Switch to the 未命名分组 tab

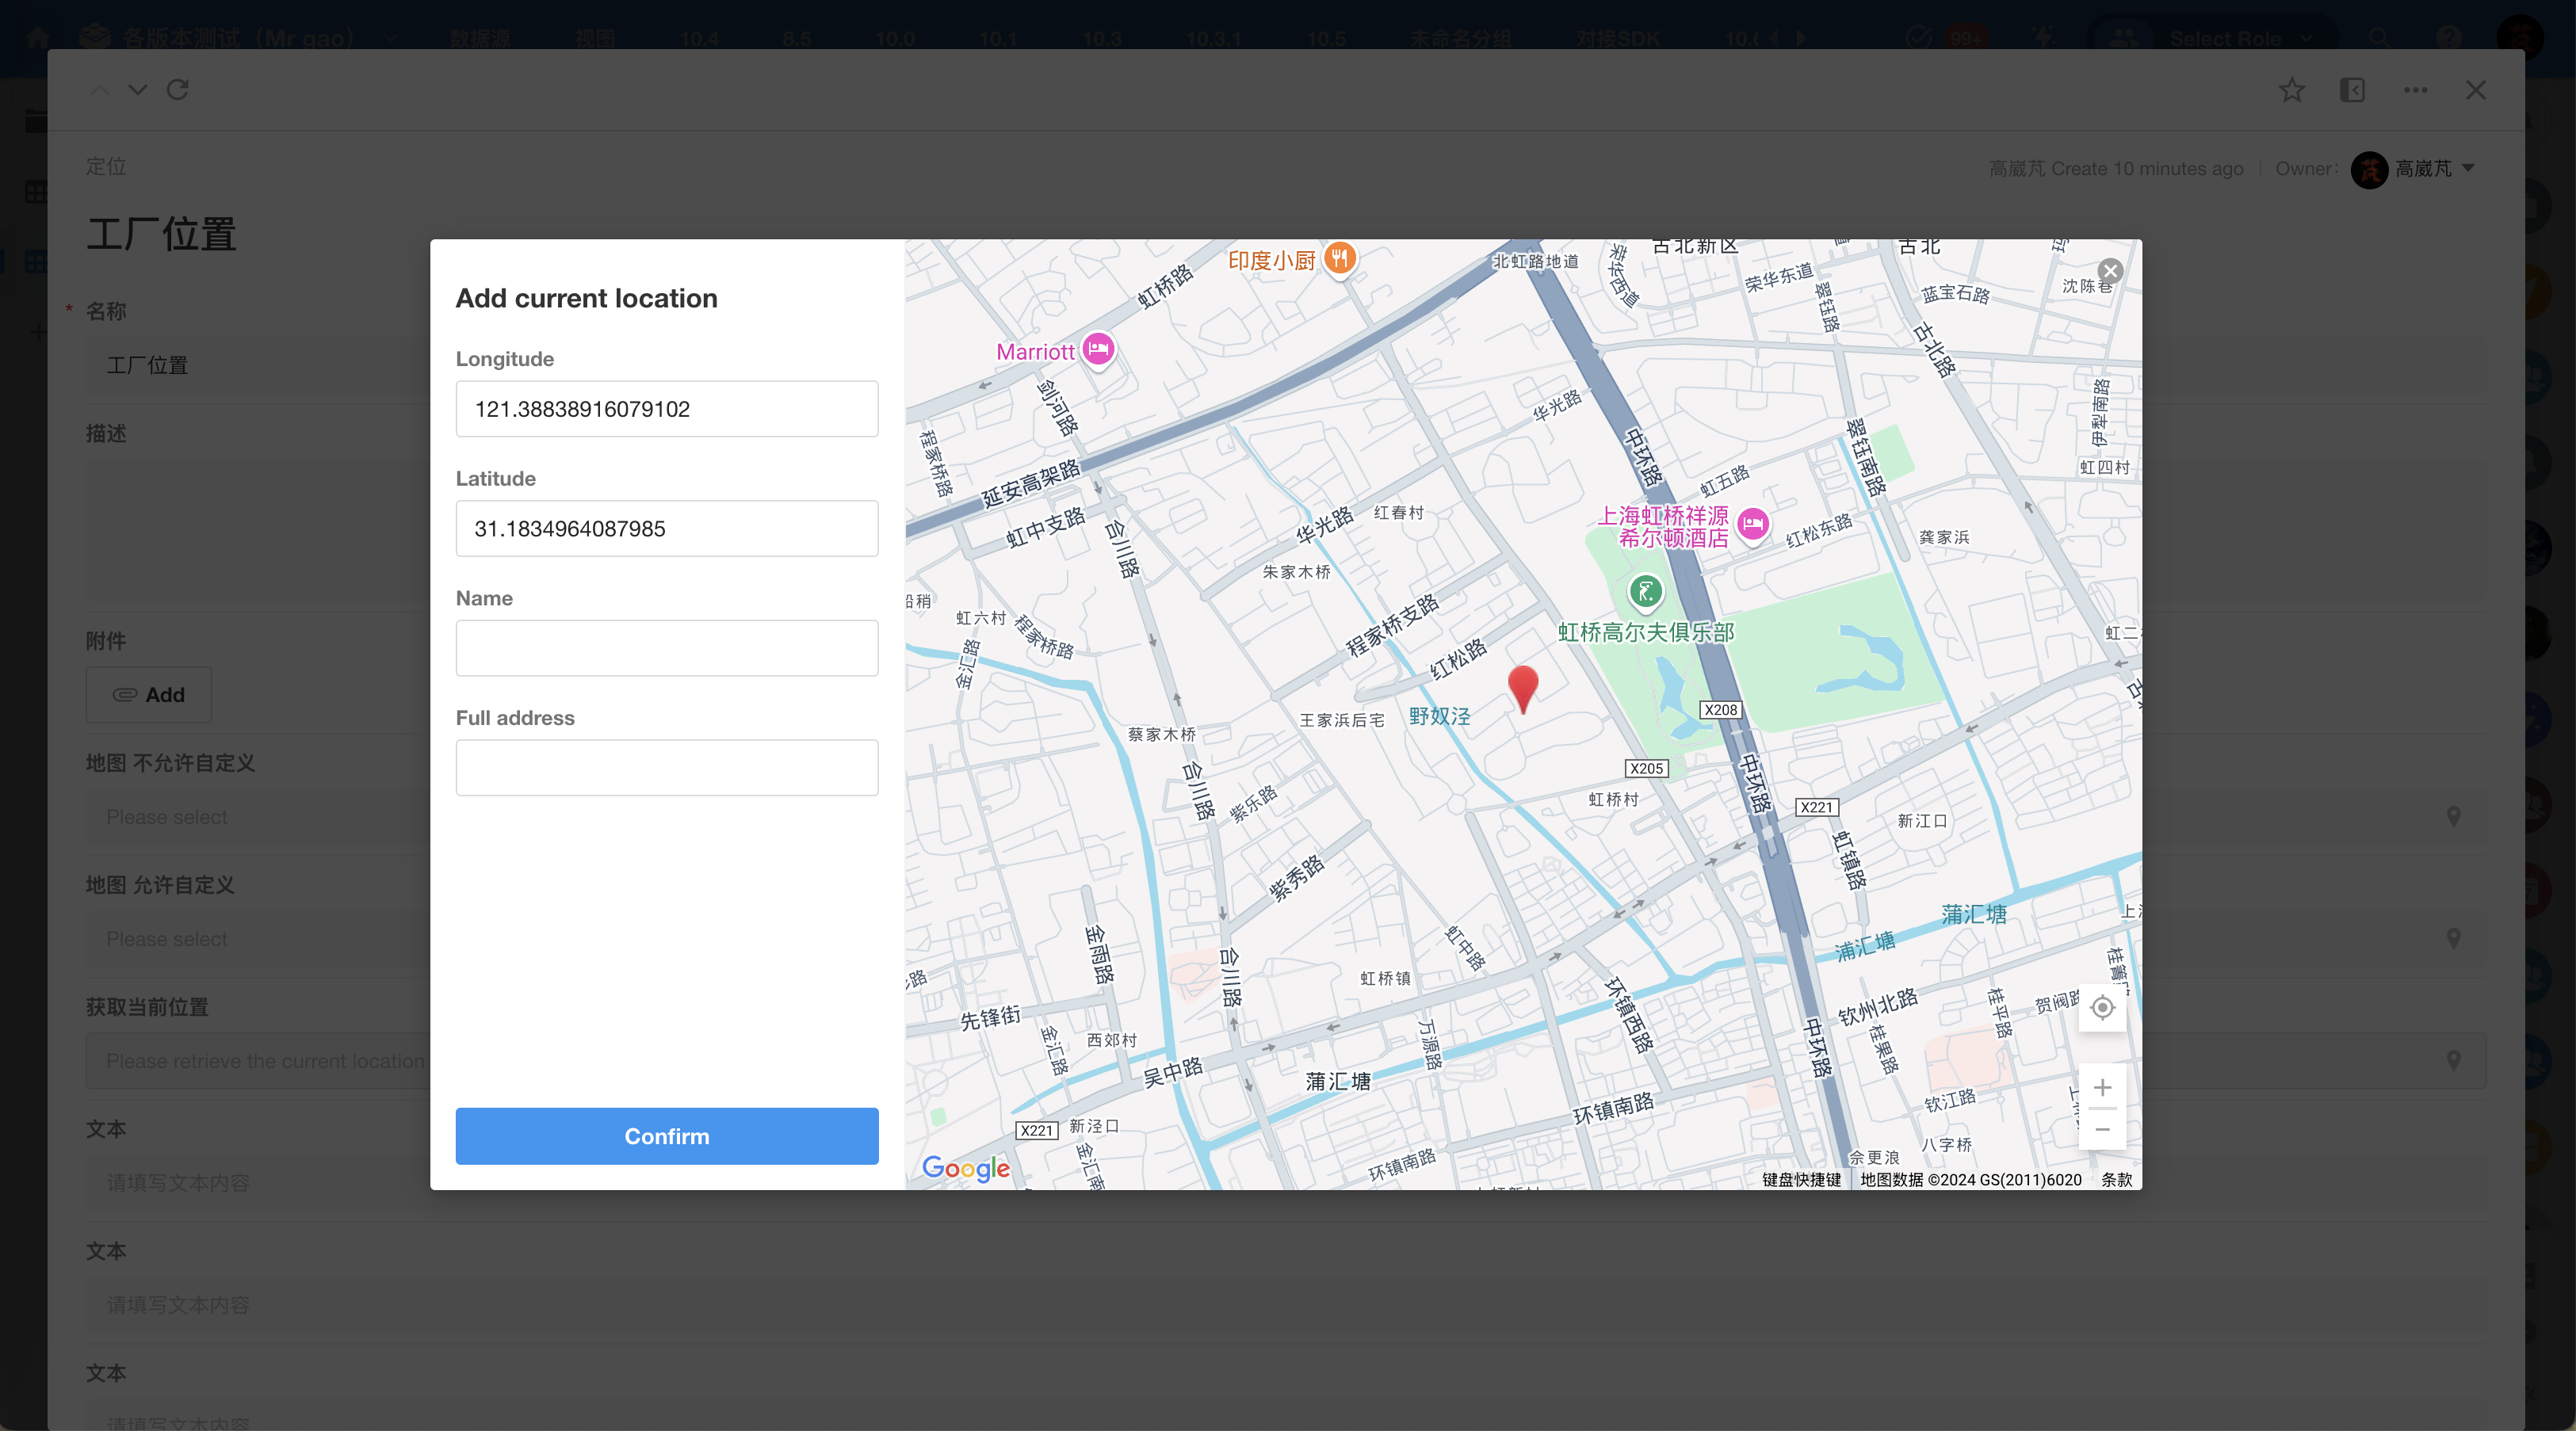tap(1461, 38)
